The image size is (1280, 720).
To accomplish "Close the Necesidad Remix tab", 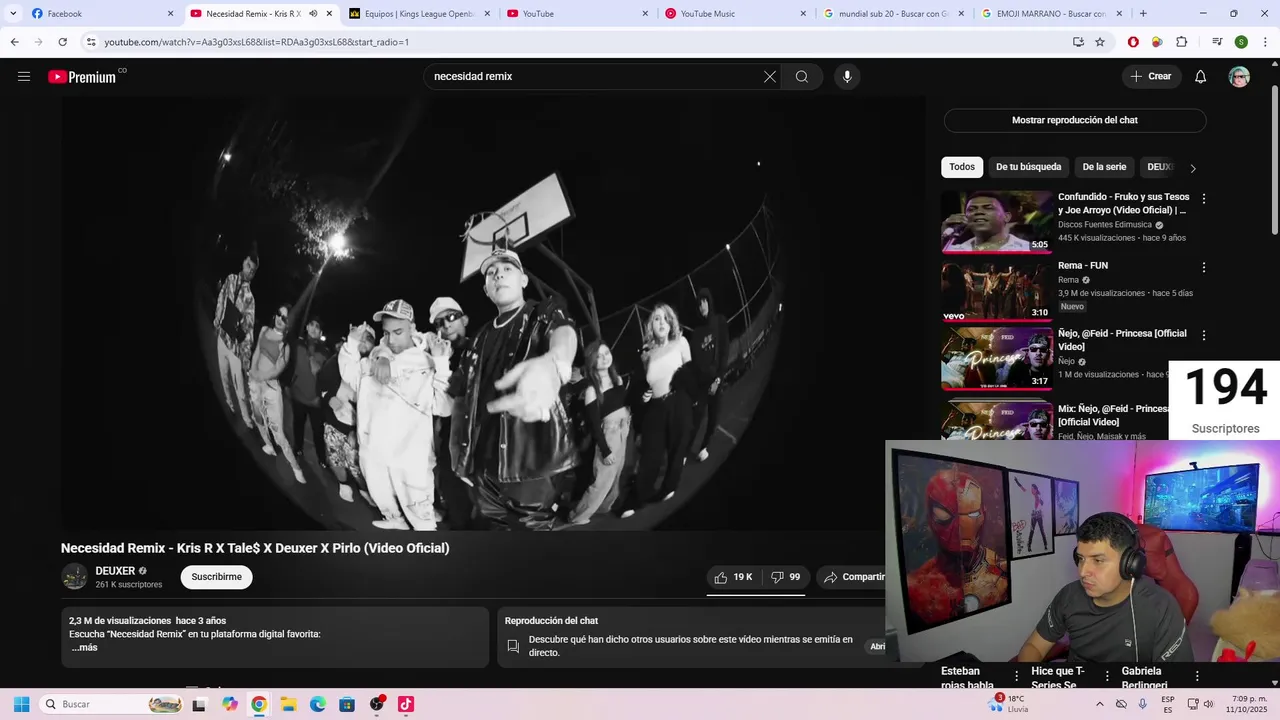I will pos(329,14).
